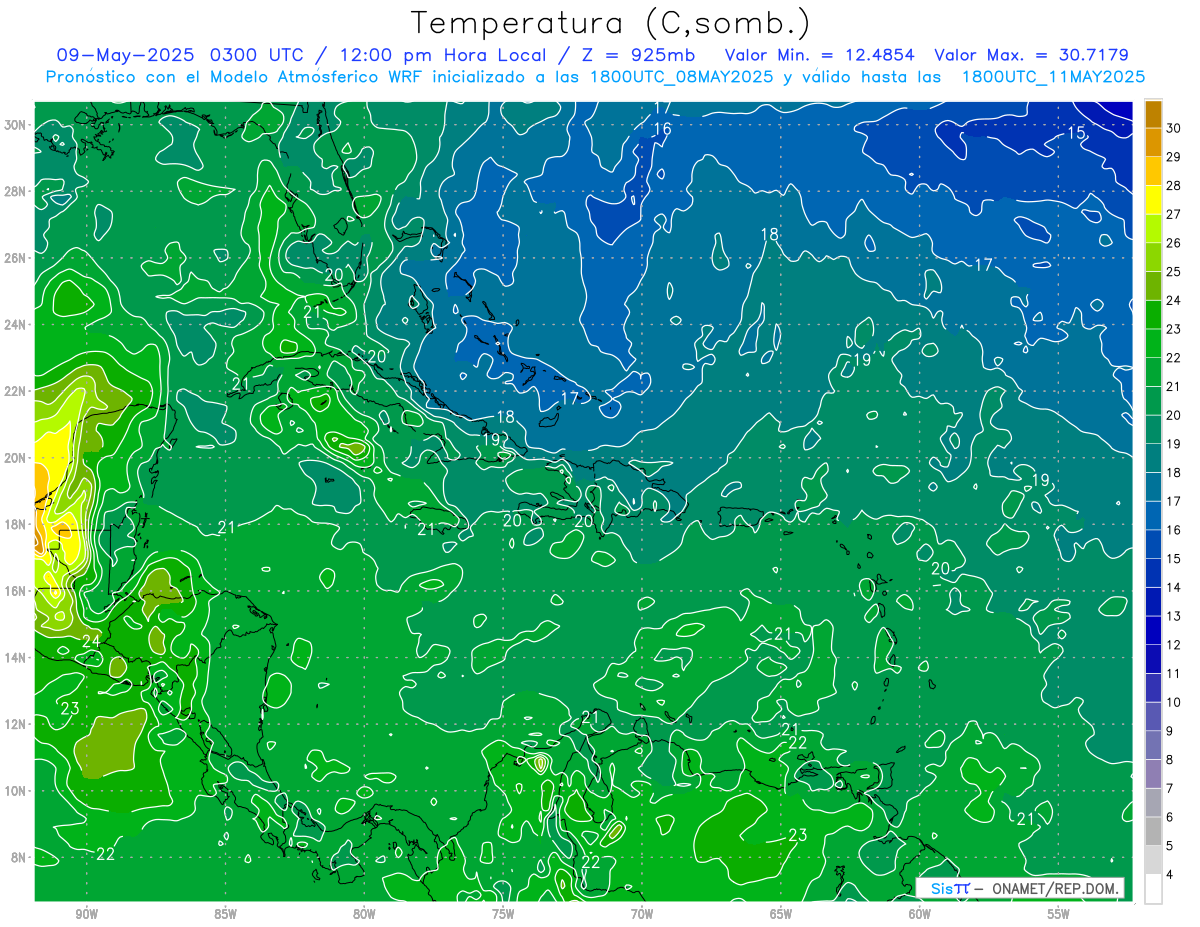Click the yellow swatch between 27 and 28
The width and height of the screenshot is (1200, 927).
click(1153, 200)
